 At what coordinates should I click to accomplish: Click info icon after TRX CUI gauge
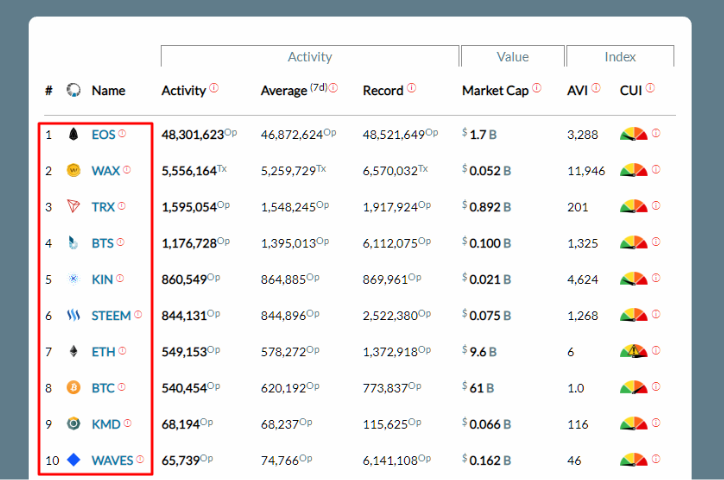656,205
